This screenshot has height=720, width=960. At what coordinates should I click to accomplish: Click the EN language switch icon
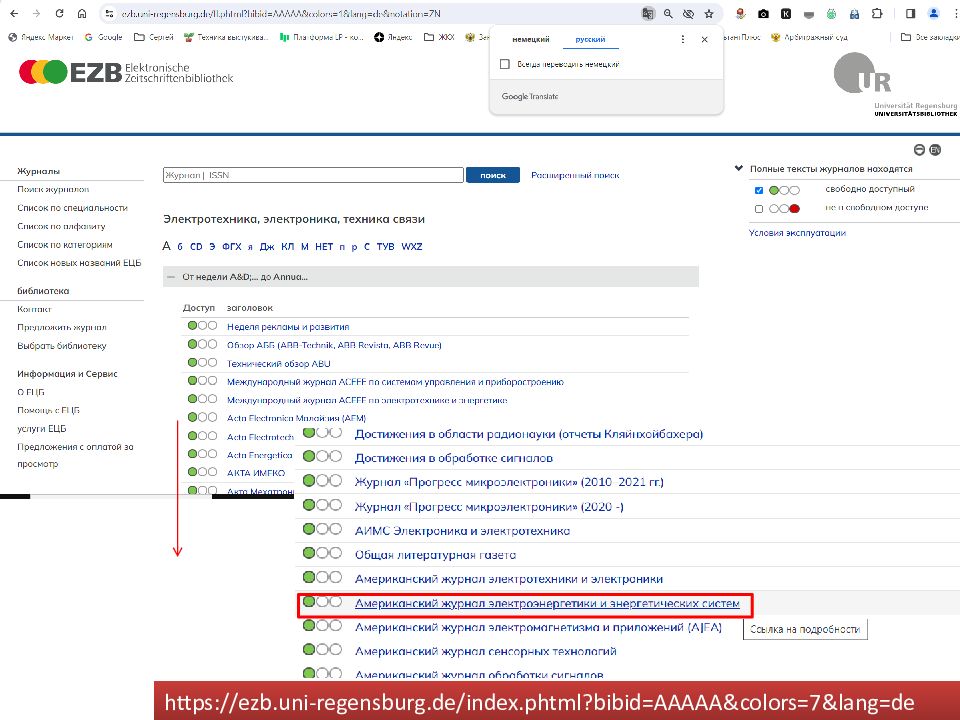tap(935, 149)
